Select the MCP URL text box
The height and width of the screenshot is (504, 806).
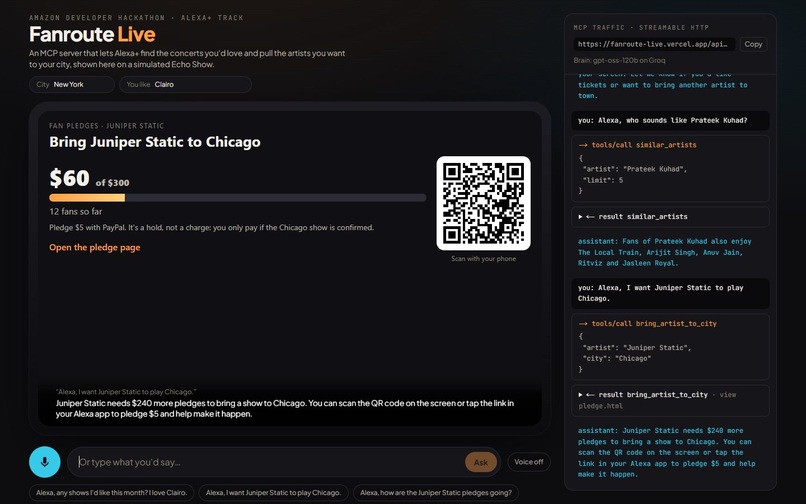(x=654, y=44)
